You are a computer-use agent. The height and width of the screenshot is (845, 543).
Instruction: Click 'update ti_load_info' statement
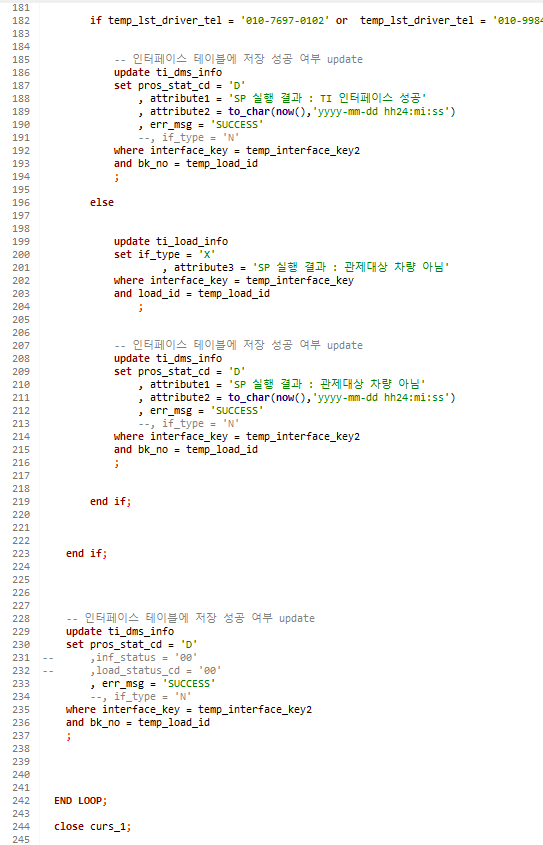tap(171, 241)
